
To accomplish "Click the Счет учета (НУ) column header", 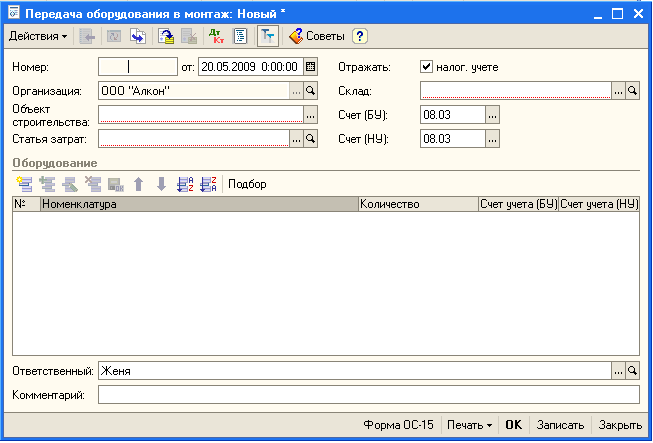I will point(599,204).
